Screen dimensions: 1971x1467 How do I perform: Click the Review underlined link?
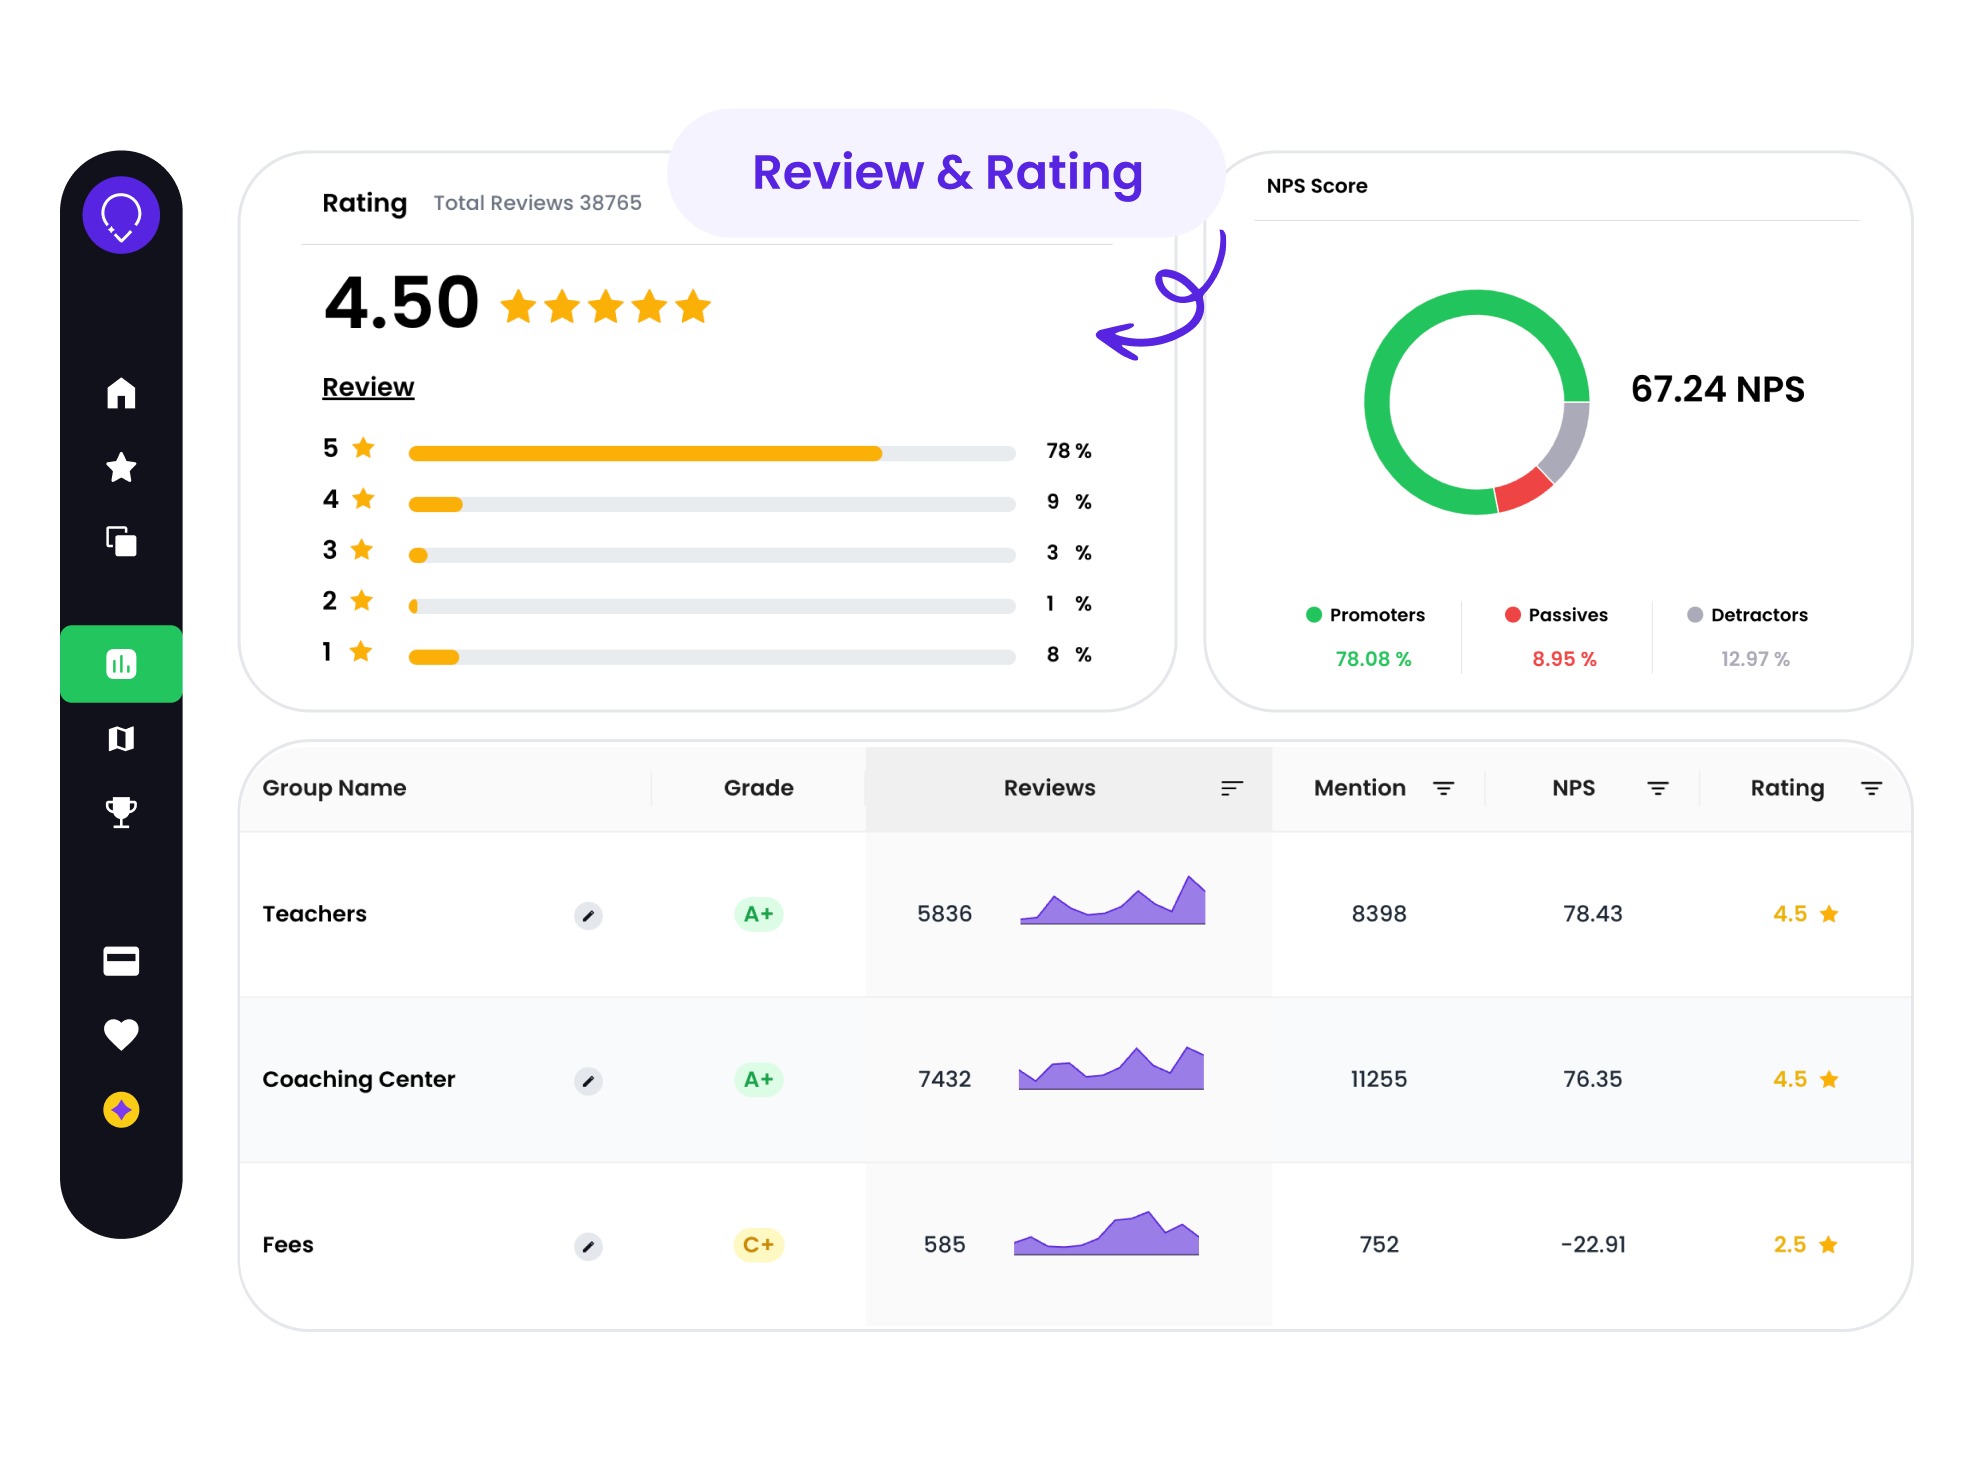tap(368, 387)
